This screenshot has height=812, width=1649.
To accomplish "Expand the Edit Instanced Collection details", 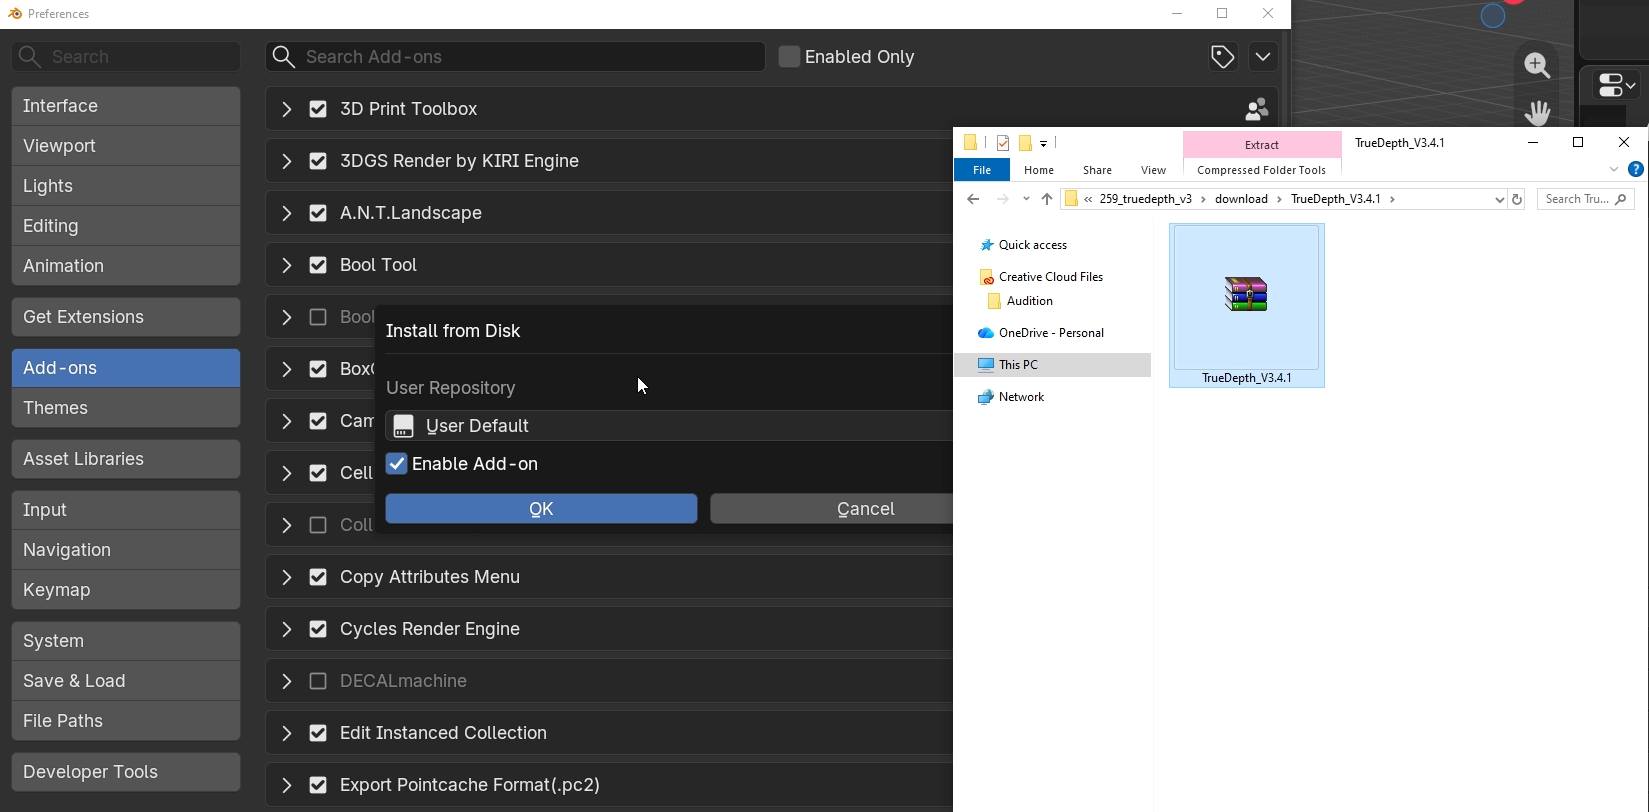I will [286, 733].
